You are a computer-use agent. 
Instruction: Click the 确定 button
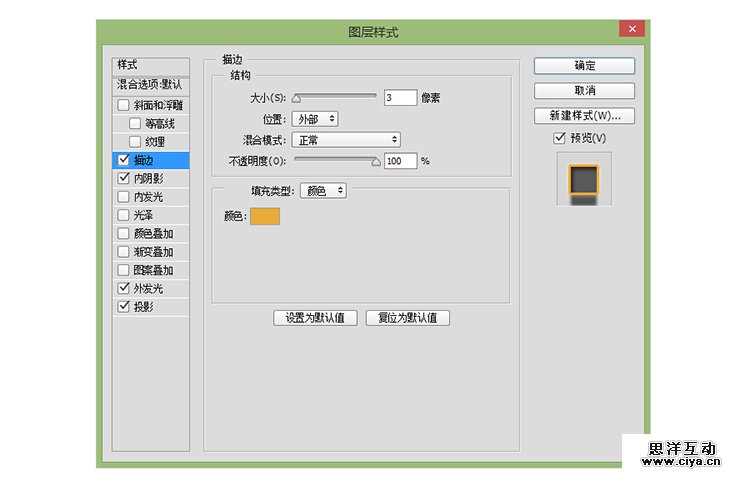[584, 66]
